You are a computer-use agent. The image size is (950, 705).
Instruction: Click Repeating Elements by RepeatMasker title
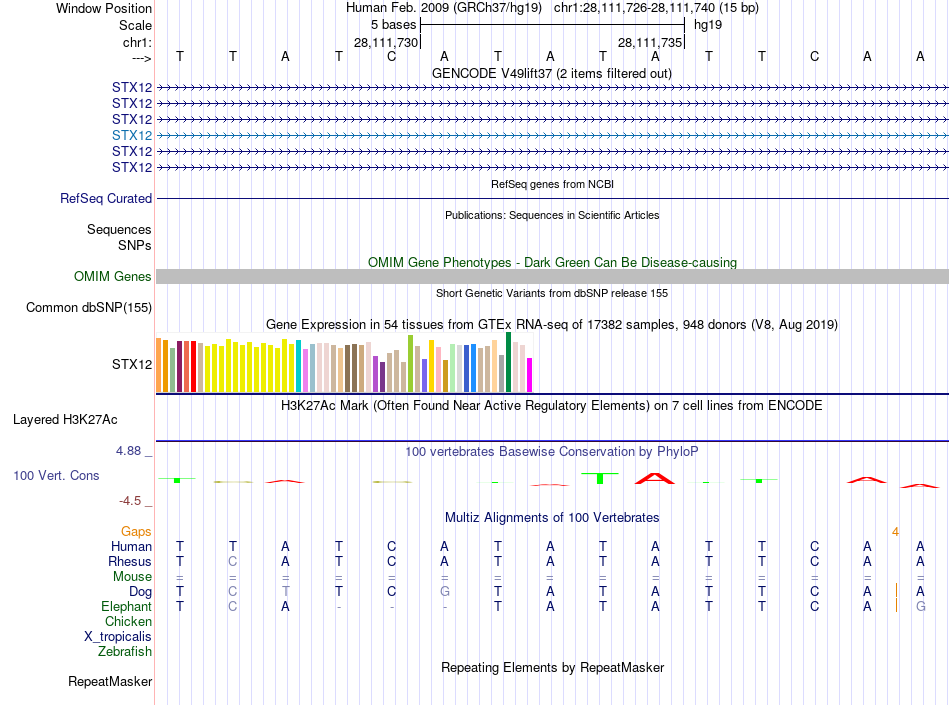pyautogui.click(x=552, y=667)
